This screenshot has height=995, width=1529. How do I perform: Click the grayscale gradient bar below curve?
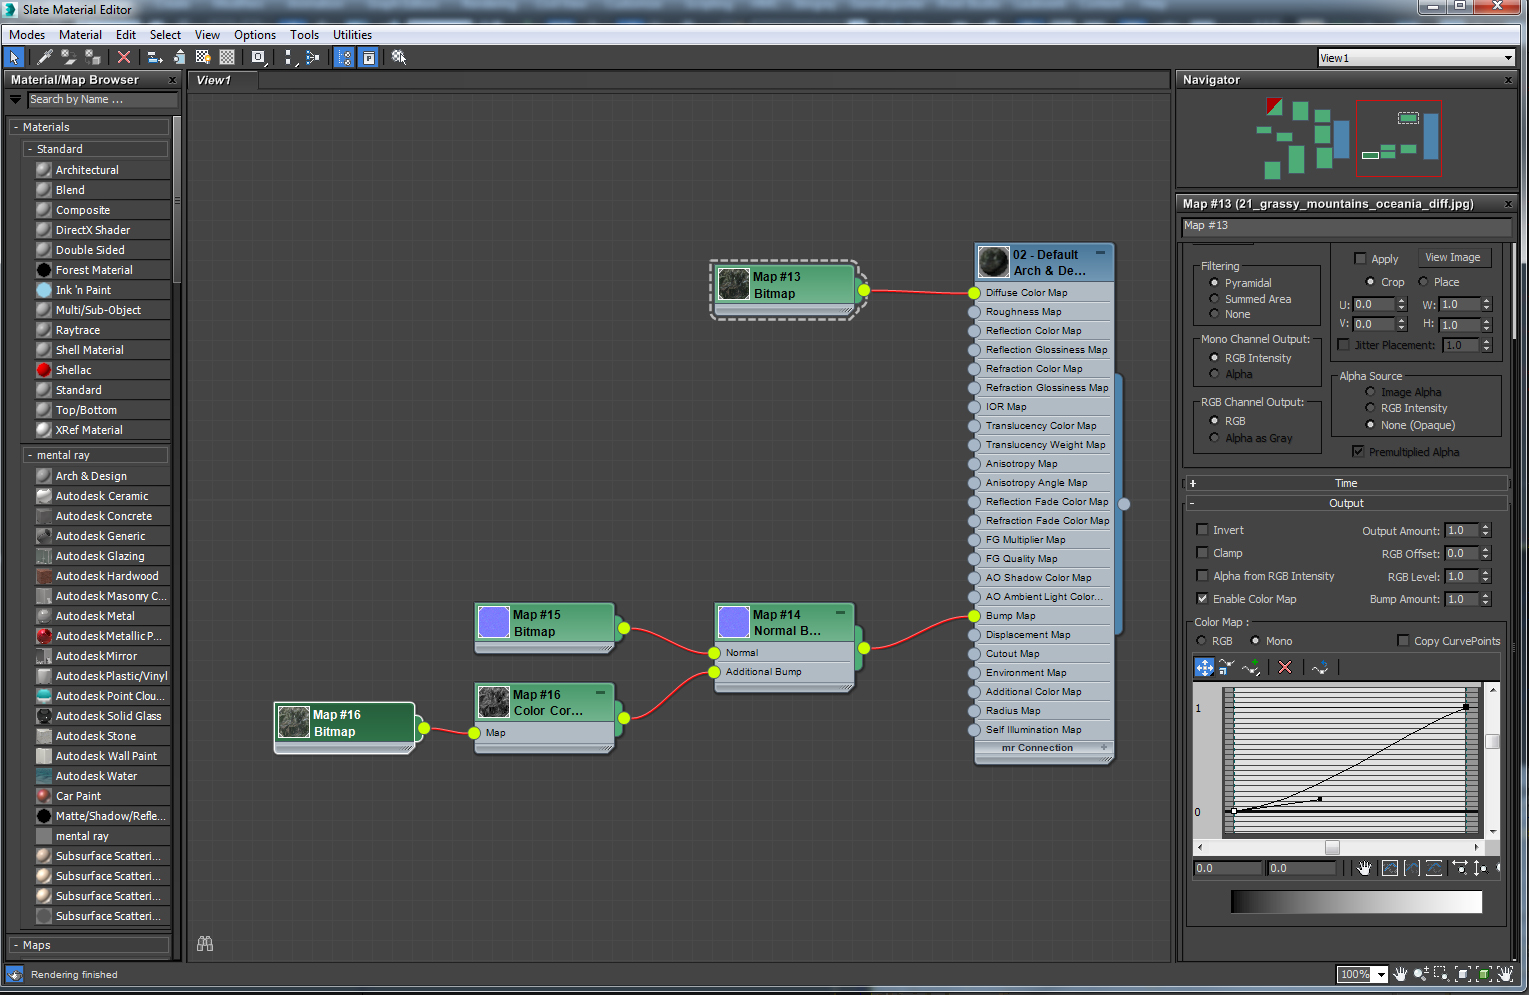coord(1355,902)
